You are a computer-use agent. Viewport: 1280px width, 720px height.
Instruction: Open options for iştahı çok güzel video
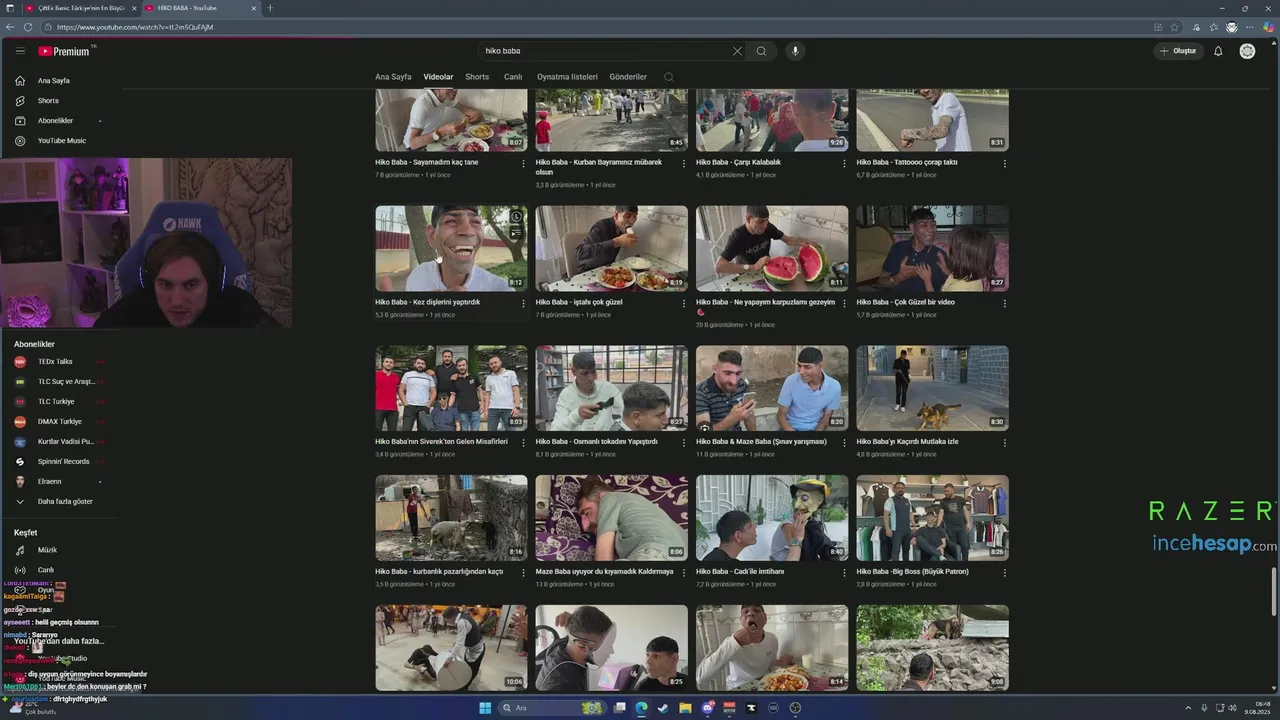coord(683,303)
